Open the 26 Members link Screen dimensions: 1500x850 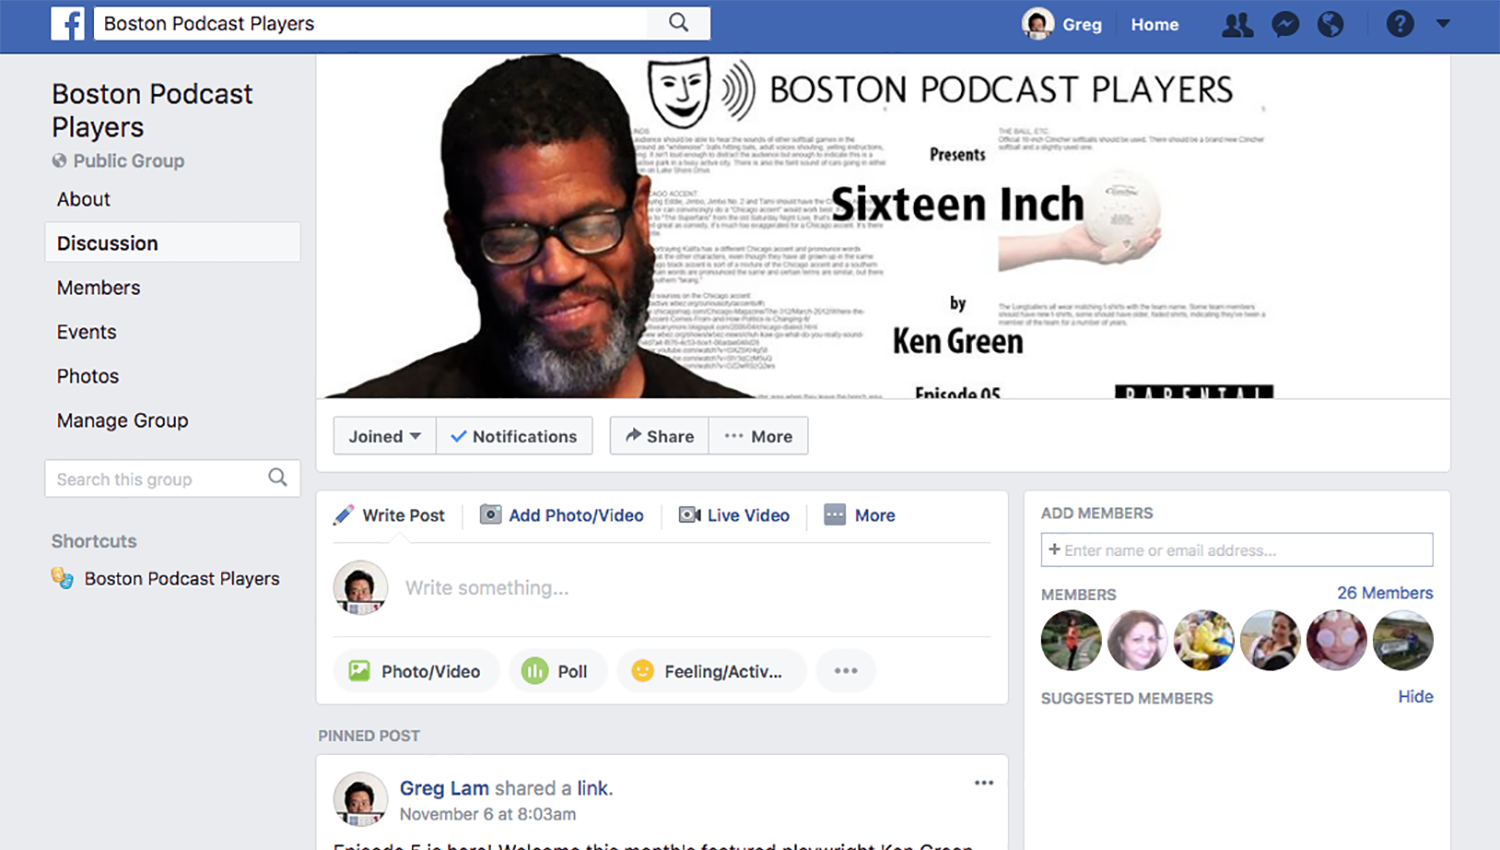tap(1385, 593)
